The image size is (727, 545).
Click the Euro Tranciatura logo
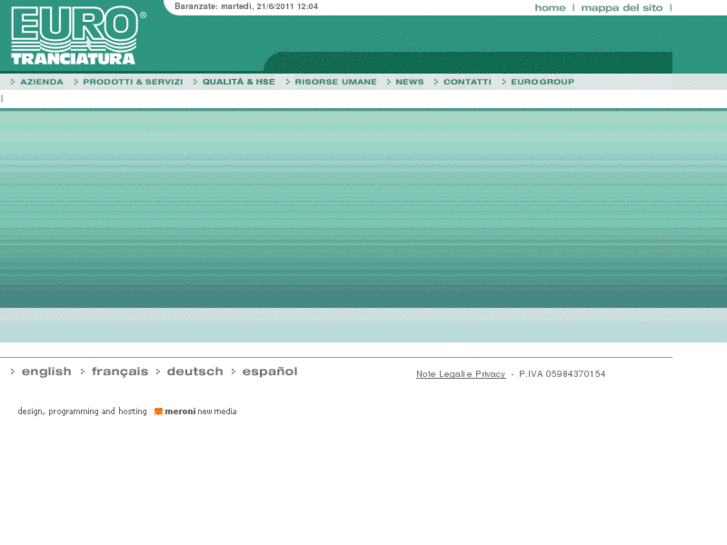click(x=78, y=36)
